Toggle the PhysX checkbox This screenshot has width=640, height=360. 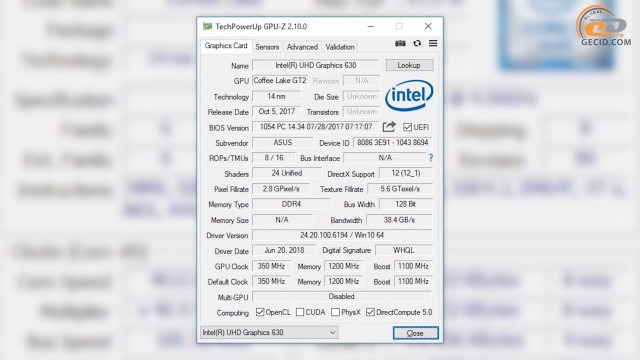[336, 312]
